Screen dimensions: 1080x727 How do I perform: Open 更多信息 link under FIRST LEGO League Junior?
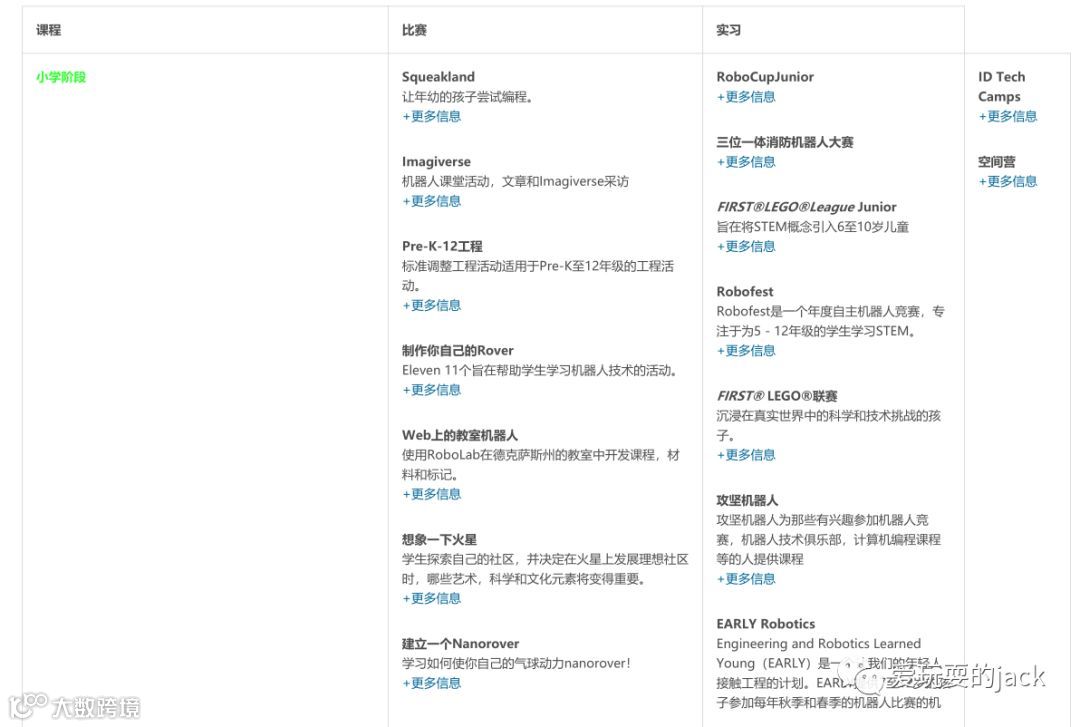746,247
